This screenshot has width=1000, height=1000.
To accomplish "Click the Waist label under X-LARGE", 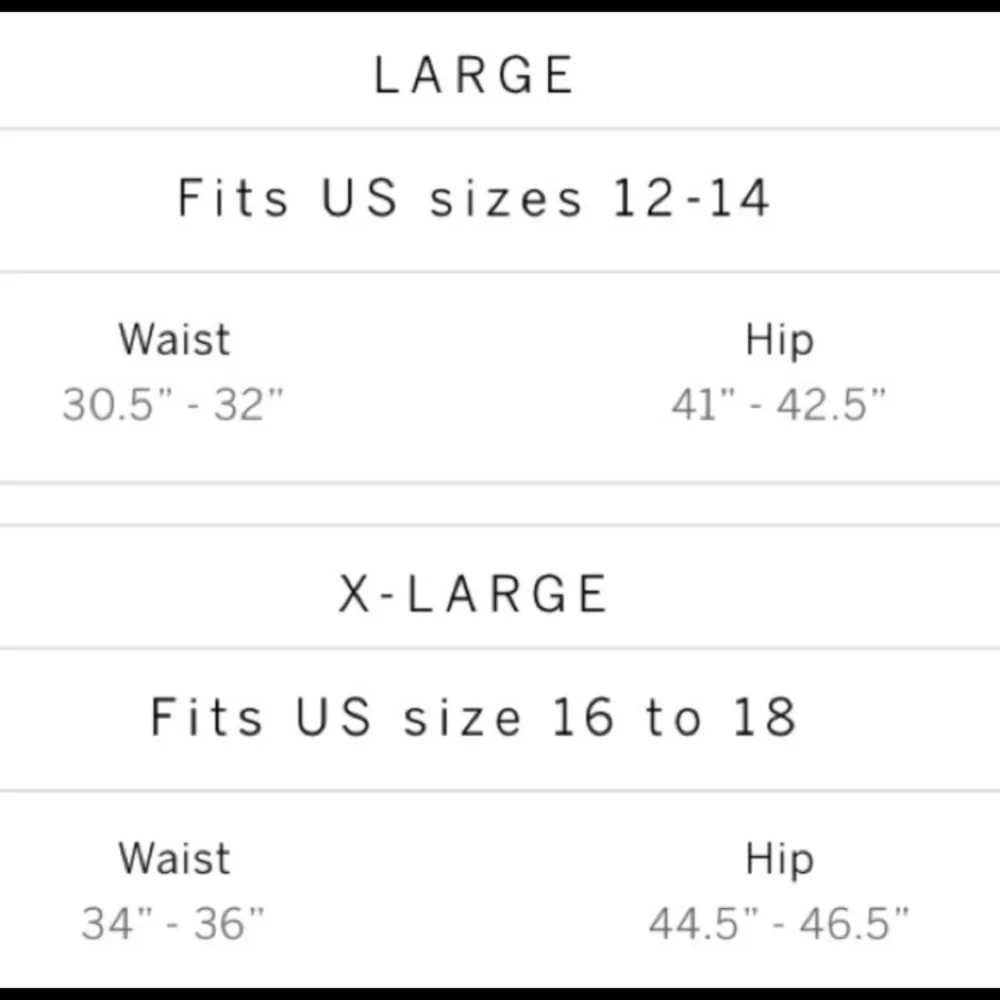I will tap(174, 858).
